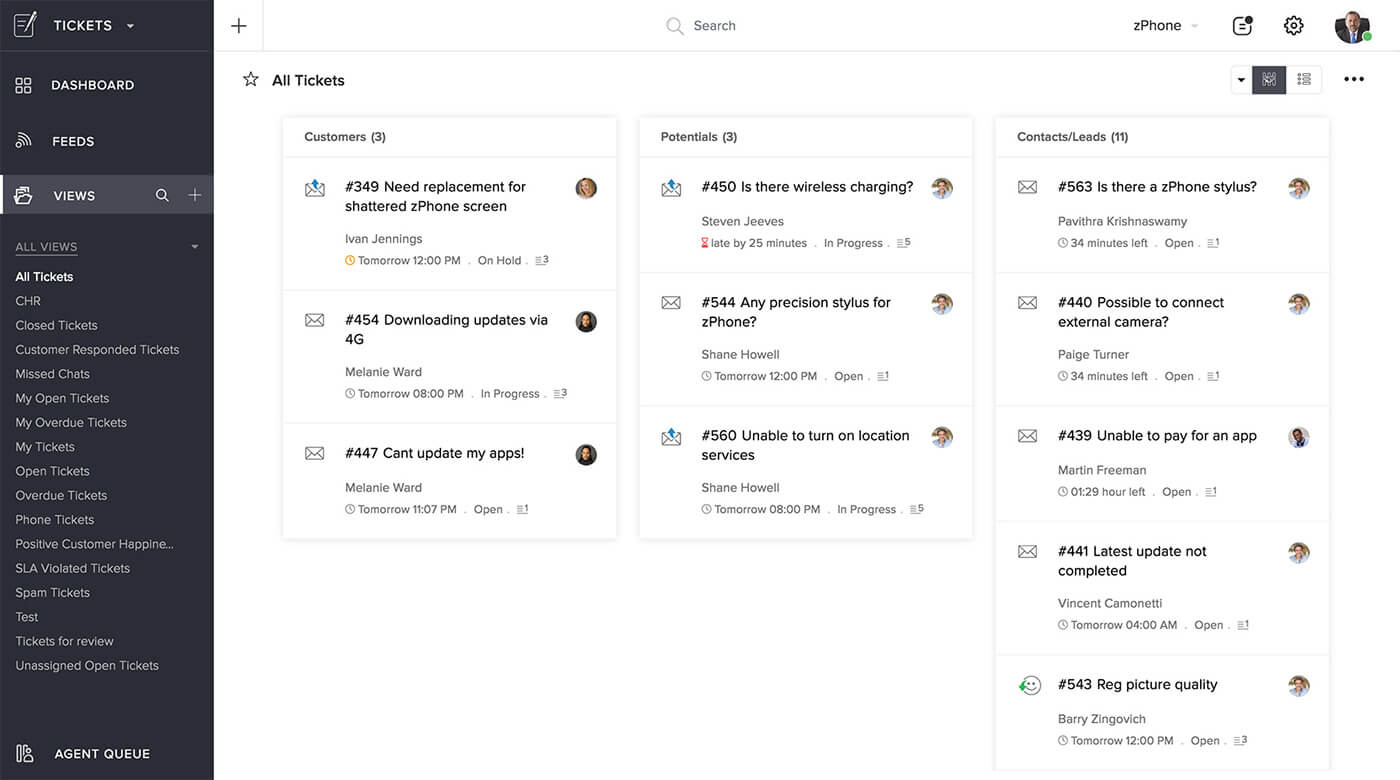Viewport: 1400px width, 780px height.
Task: Star the All Tickets view
Action: click(251, 80)
